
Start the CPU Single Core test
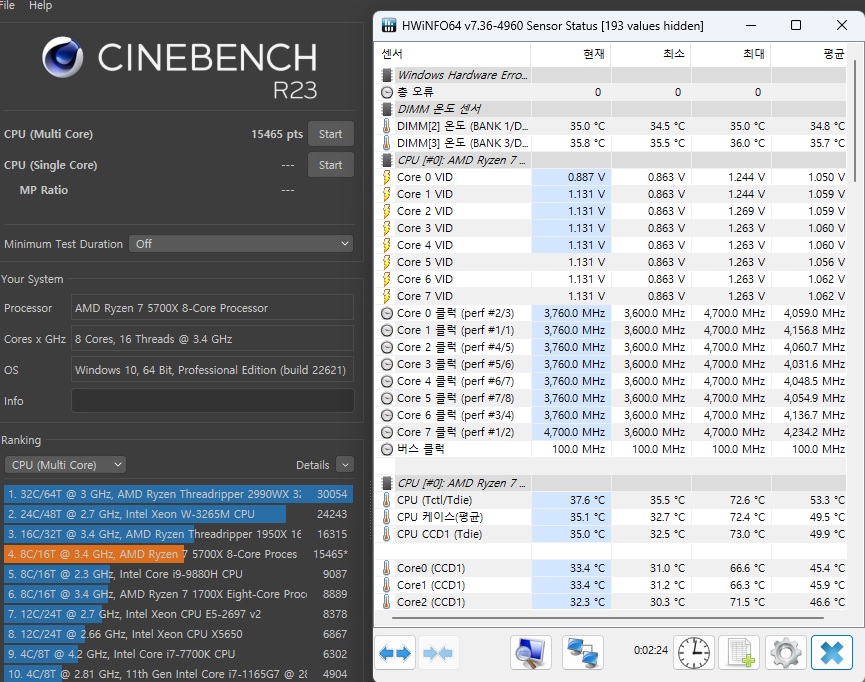point(330,165)
